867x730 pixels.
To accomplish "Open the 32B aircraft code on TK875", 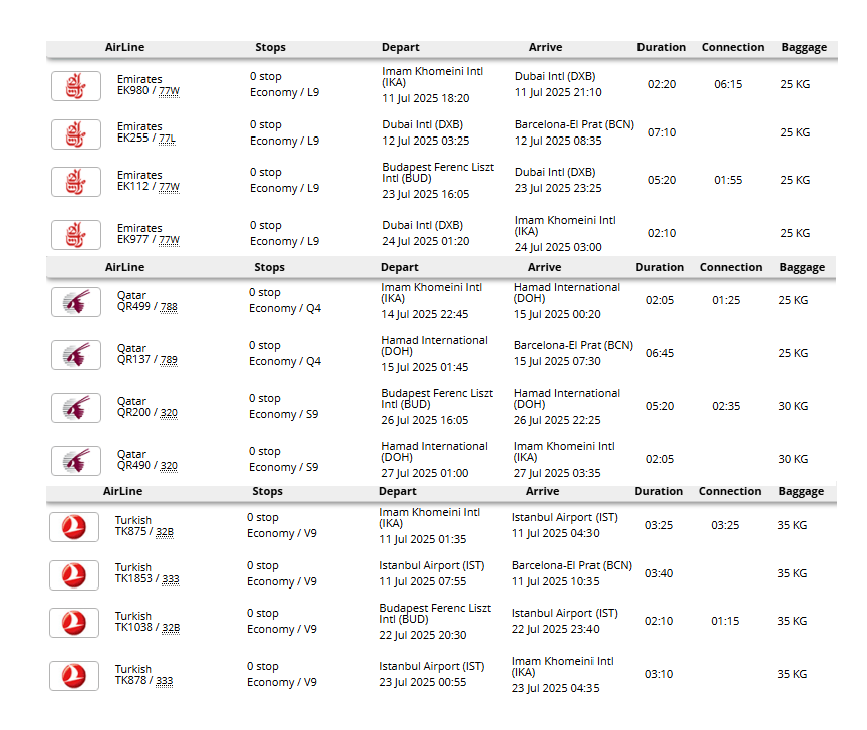I will pos(165,532).
